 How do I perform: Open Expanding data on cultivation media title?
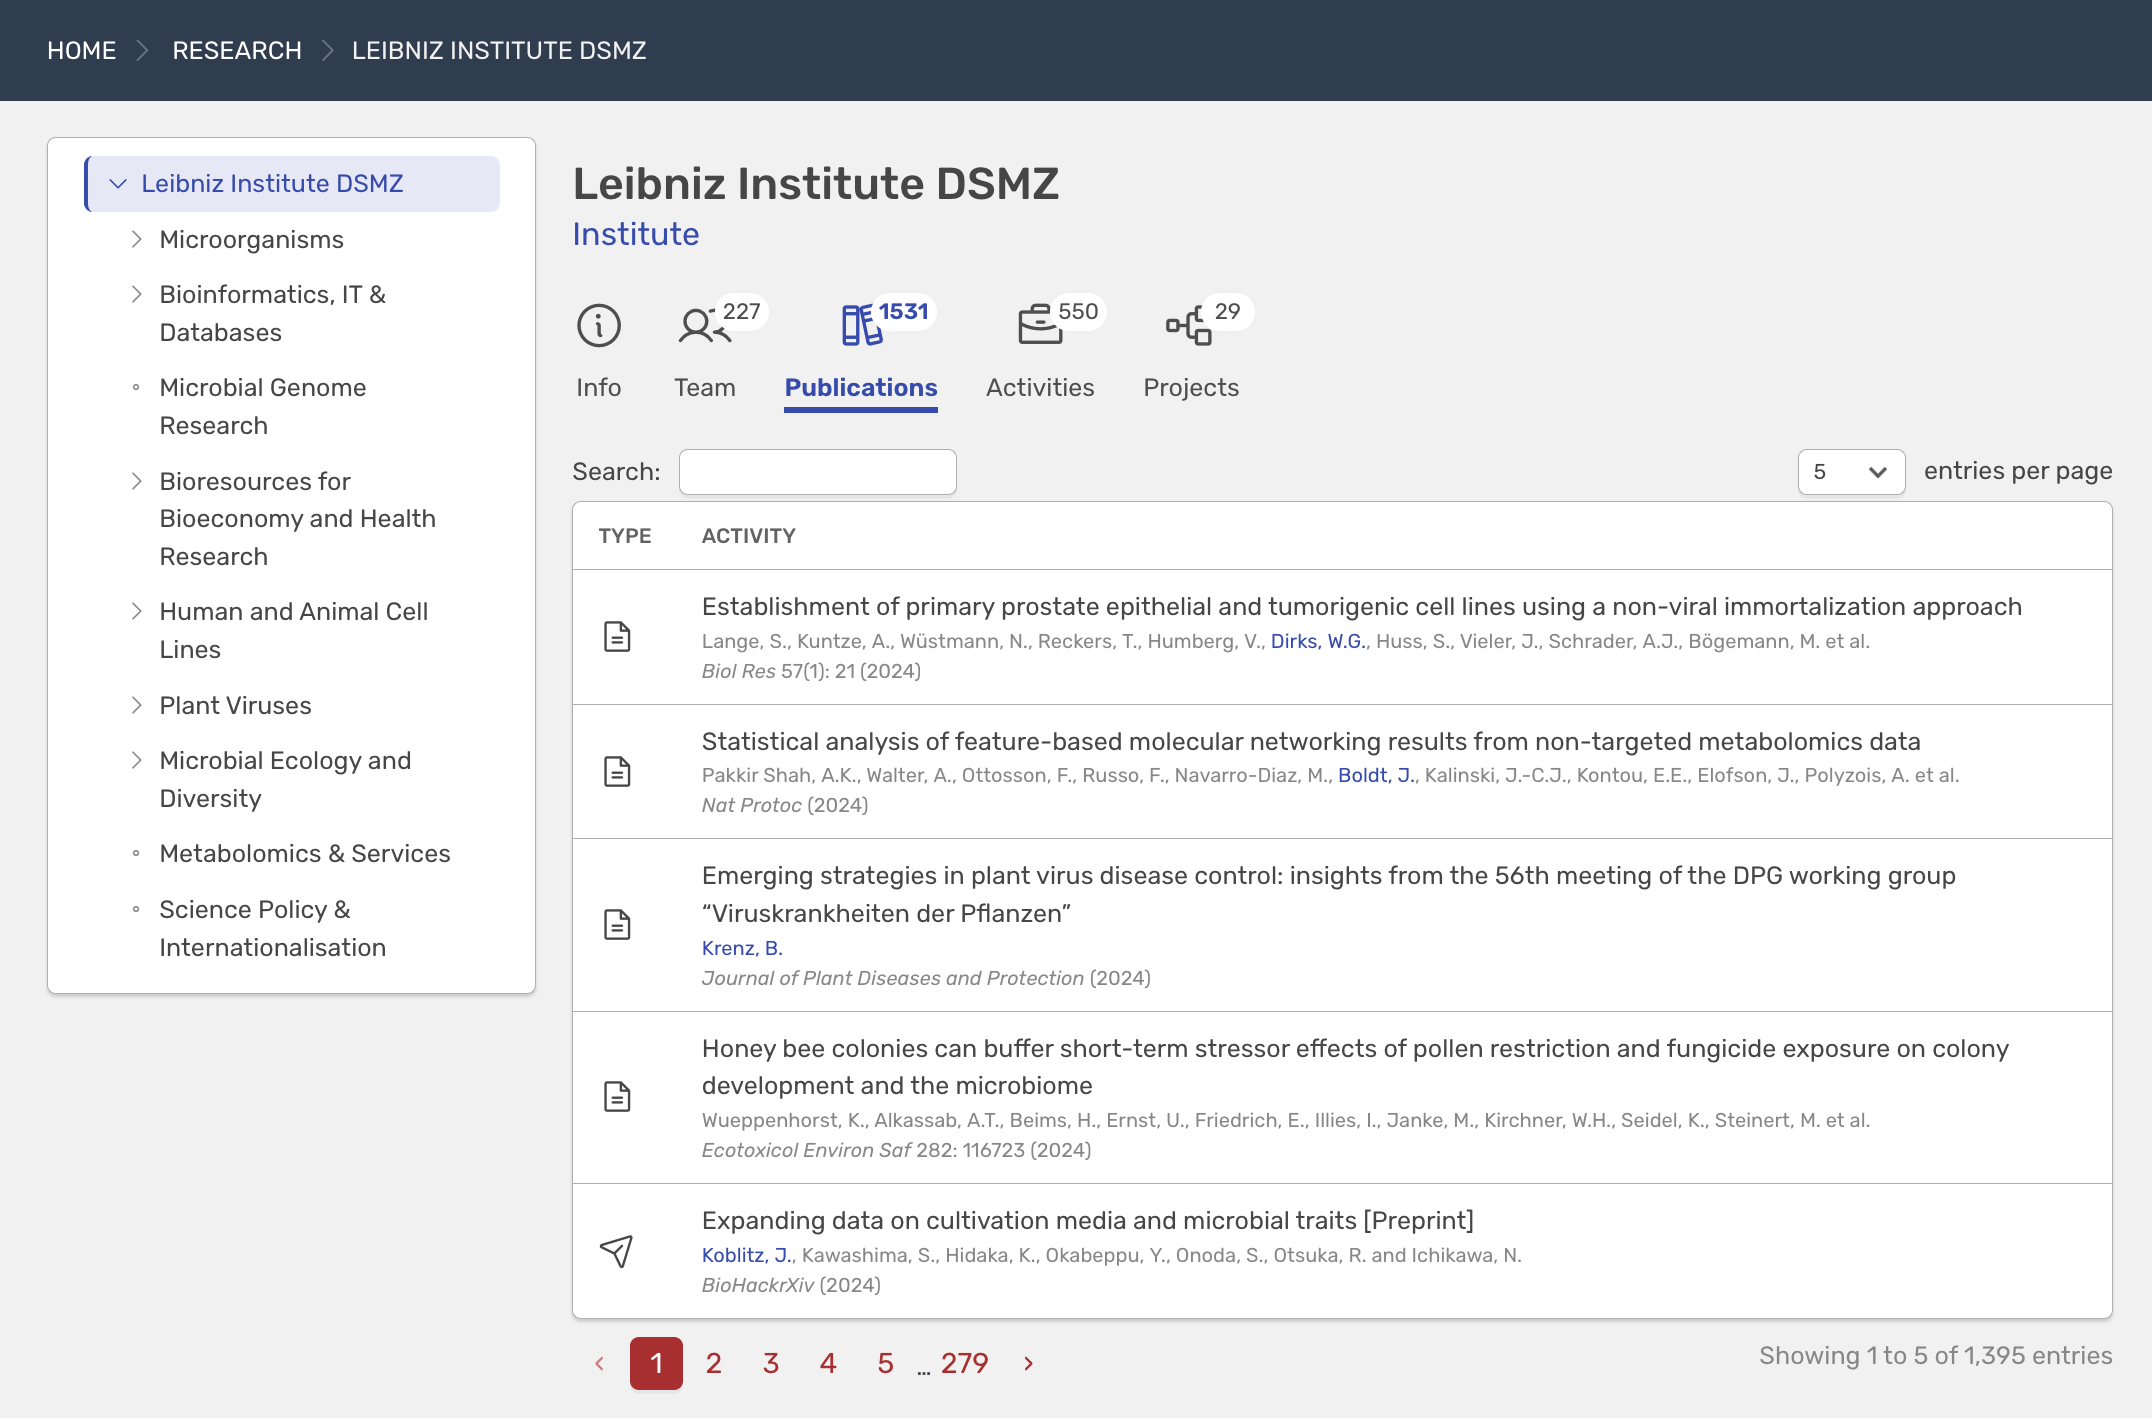click(x=1088, y=1221)
